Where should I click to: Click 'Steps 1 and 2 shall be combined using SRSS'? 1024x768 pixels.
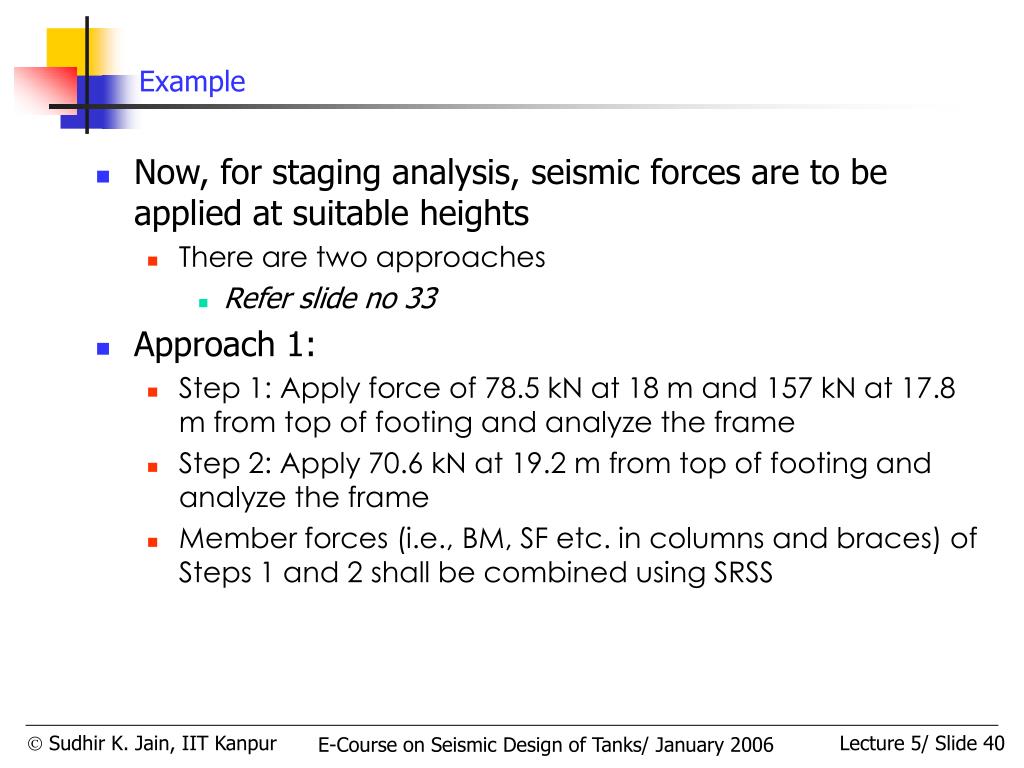point(475,573)
